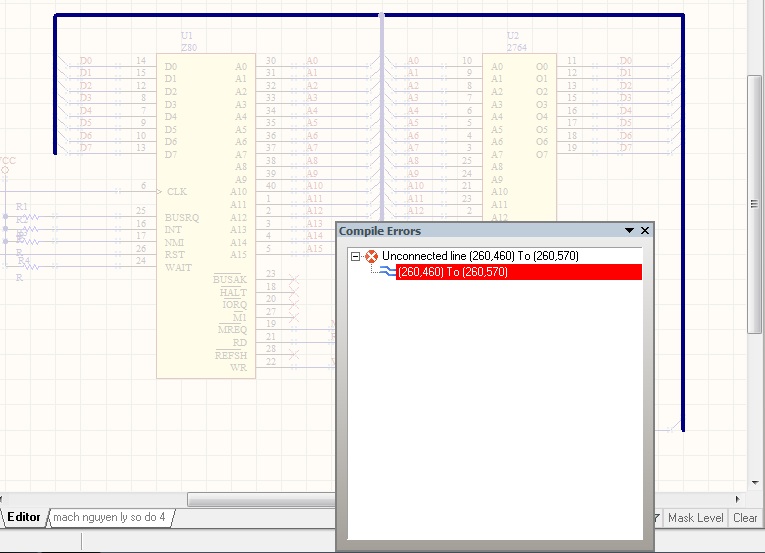Image resolution: width=765 pixels, height=553 pixels.
Task: Click the VCC power port symbol
Action: (x=5, y=170)
